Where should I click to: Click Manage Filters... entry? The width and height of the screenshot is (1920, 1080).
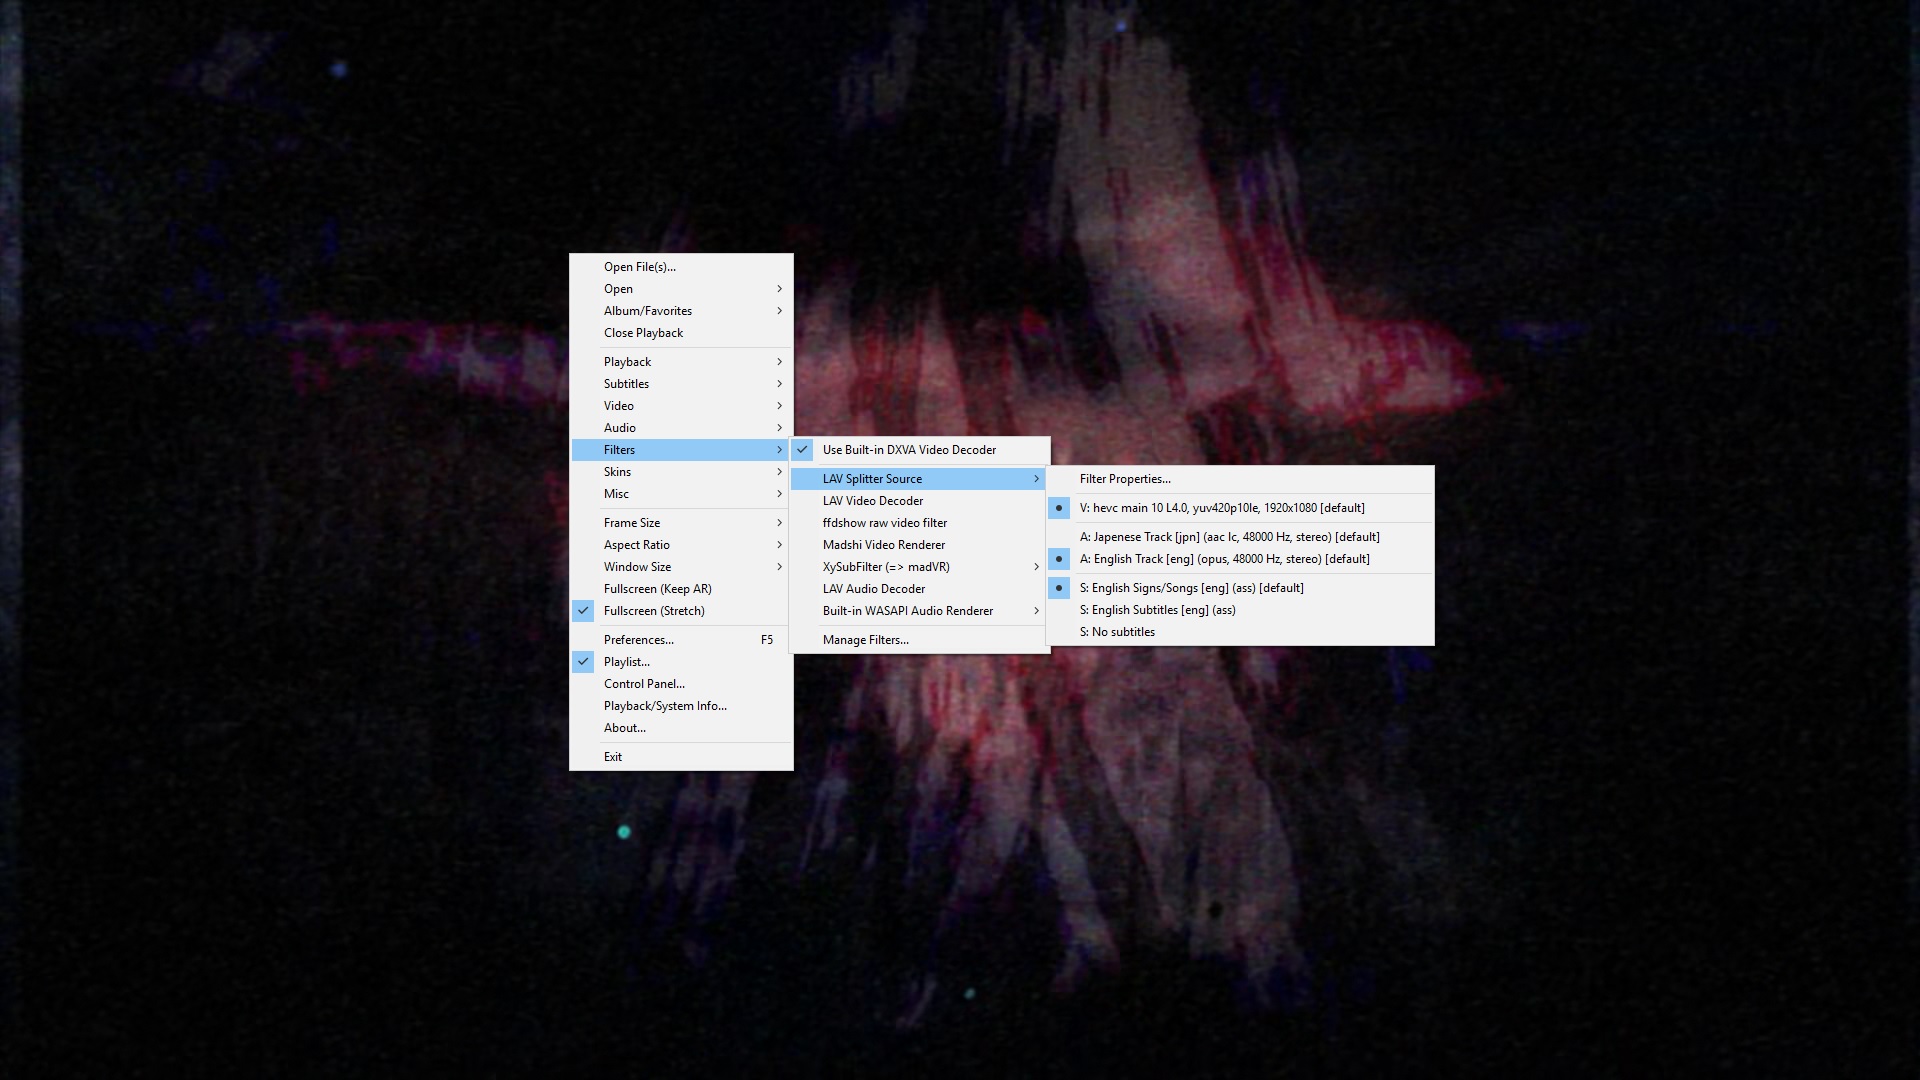tap(865, 640)
